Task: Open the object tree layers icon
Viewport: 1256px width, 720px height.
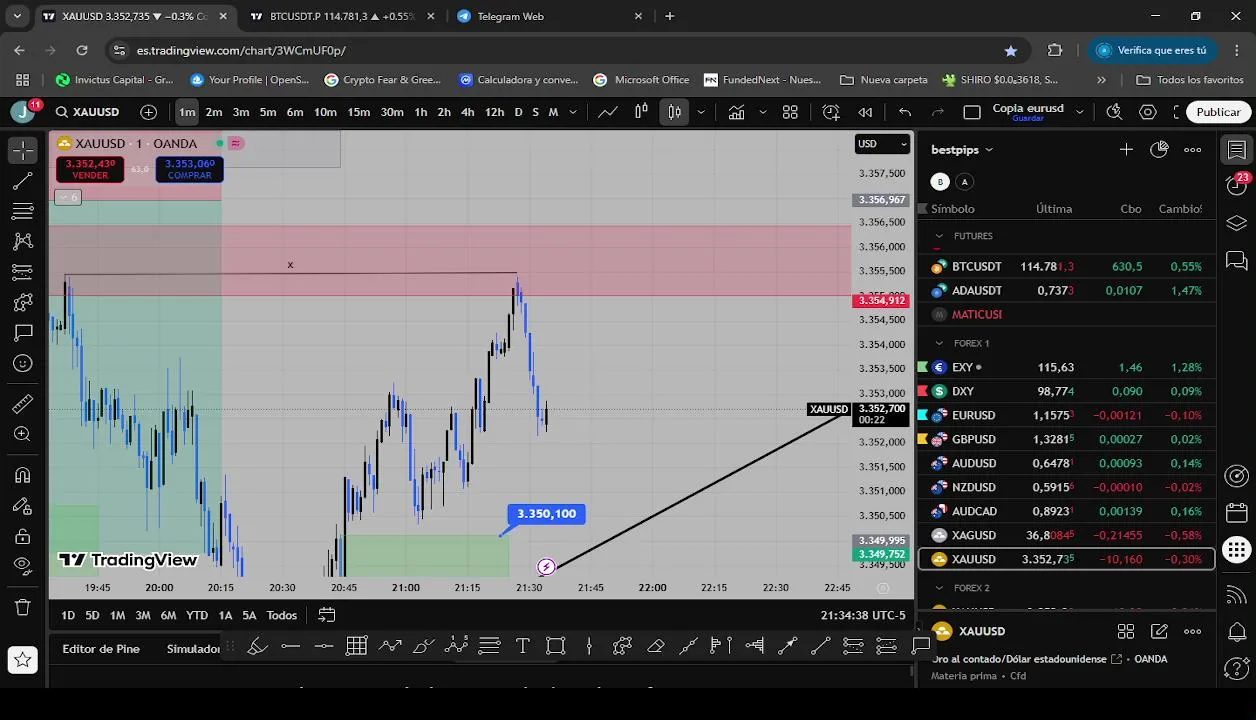Action: click(x=1237, y=223)
